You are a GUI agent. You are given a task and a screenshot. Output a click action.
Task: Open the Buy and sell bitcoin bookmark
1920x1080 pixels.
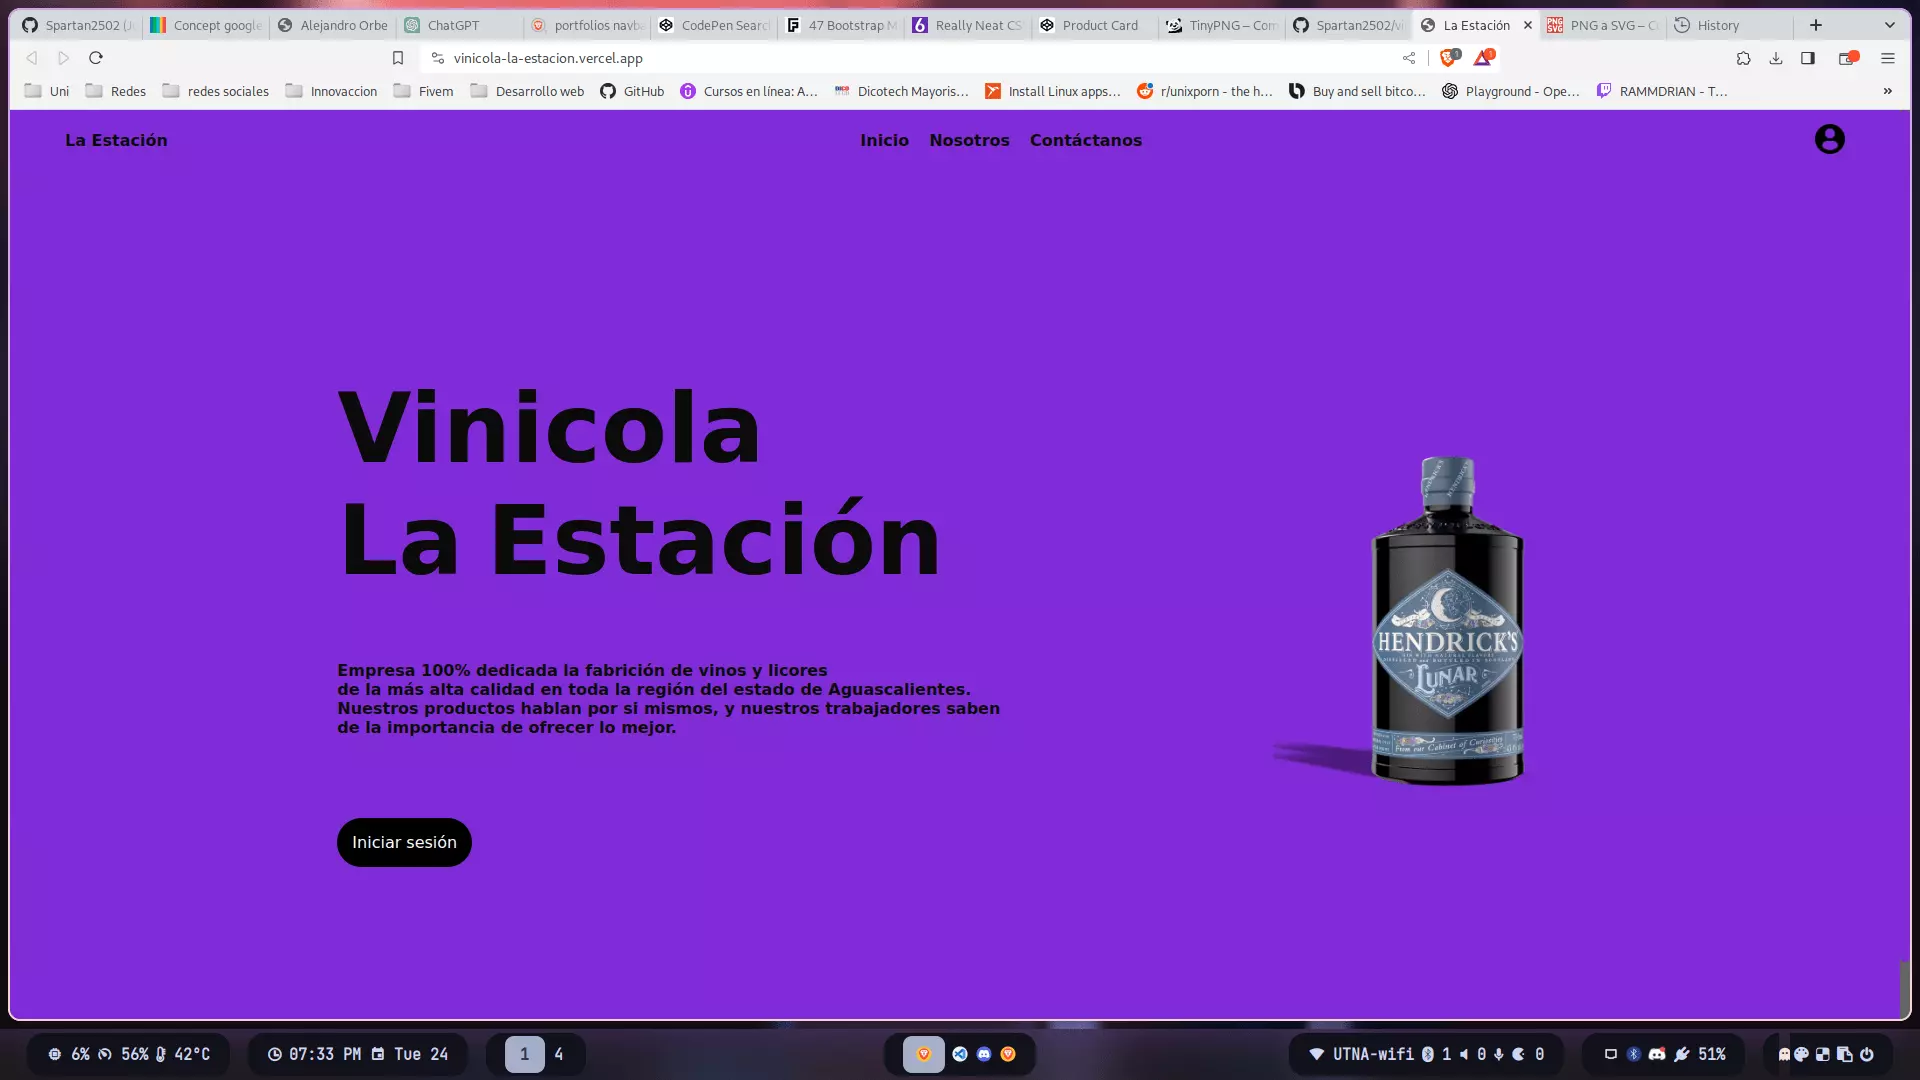(x=1357, y=91)
